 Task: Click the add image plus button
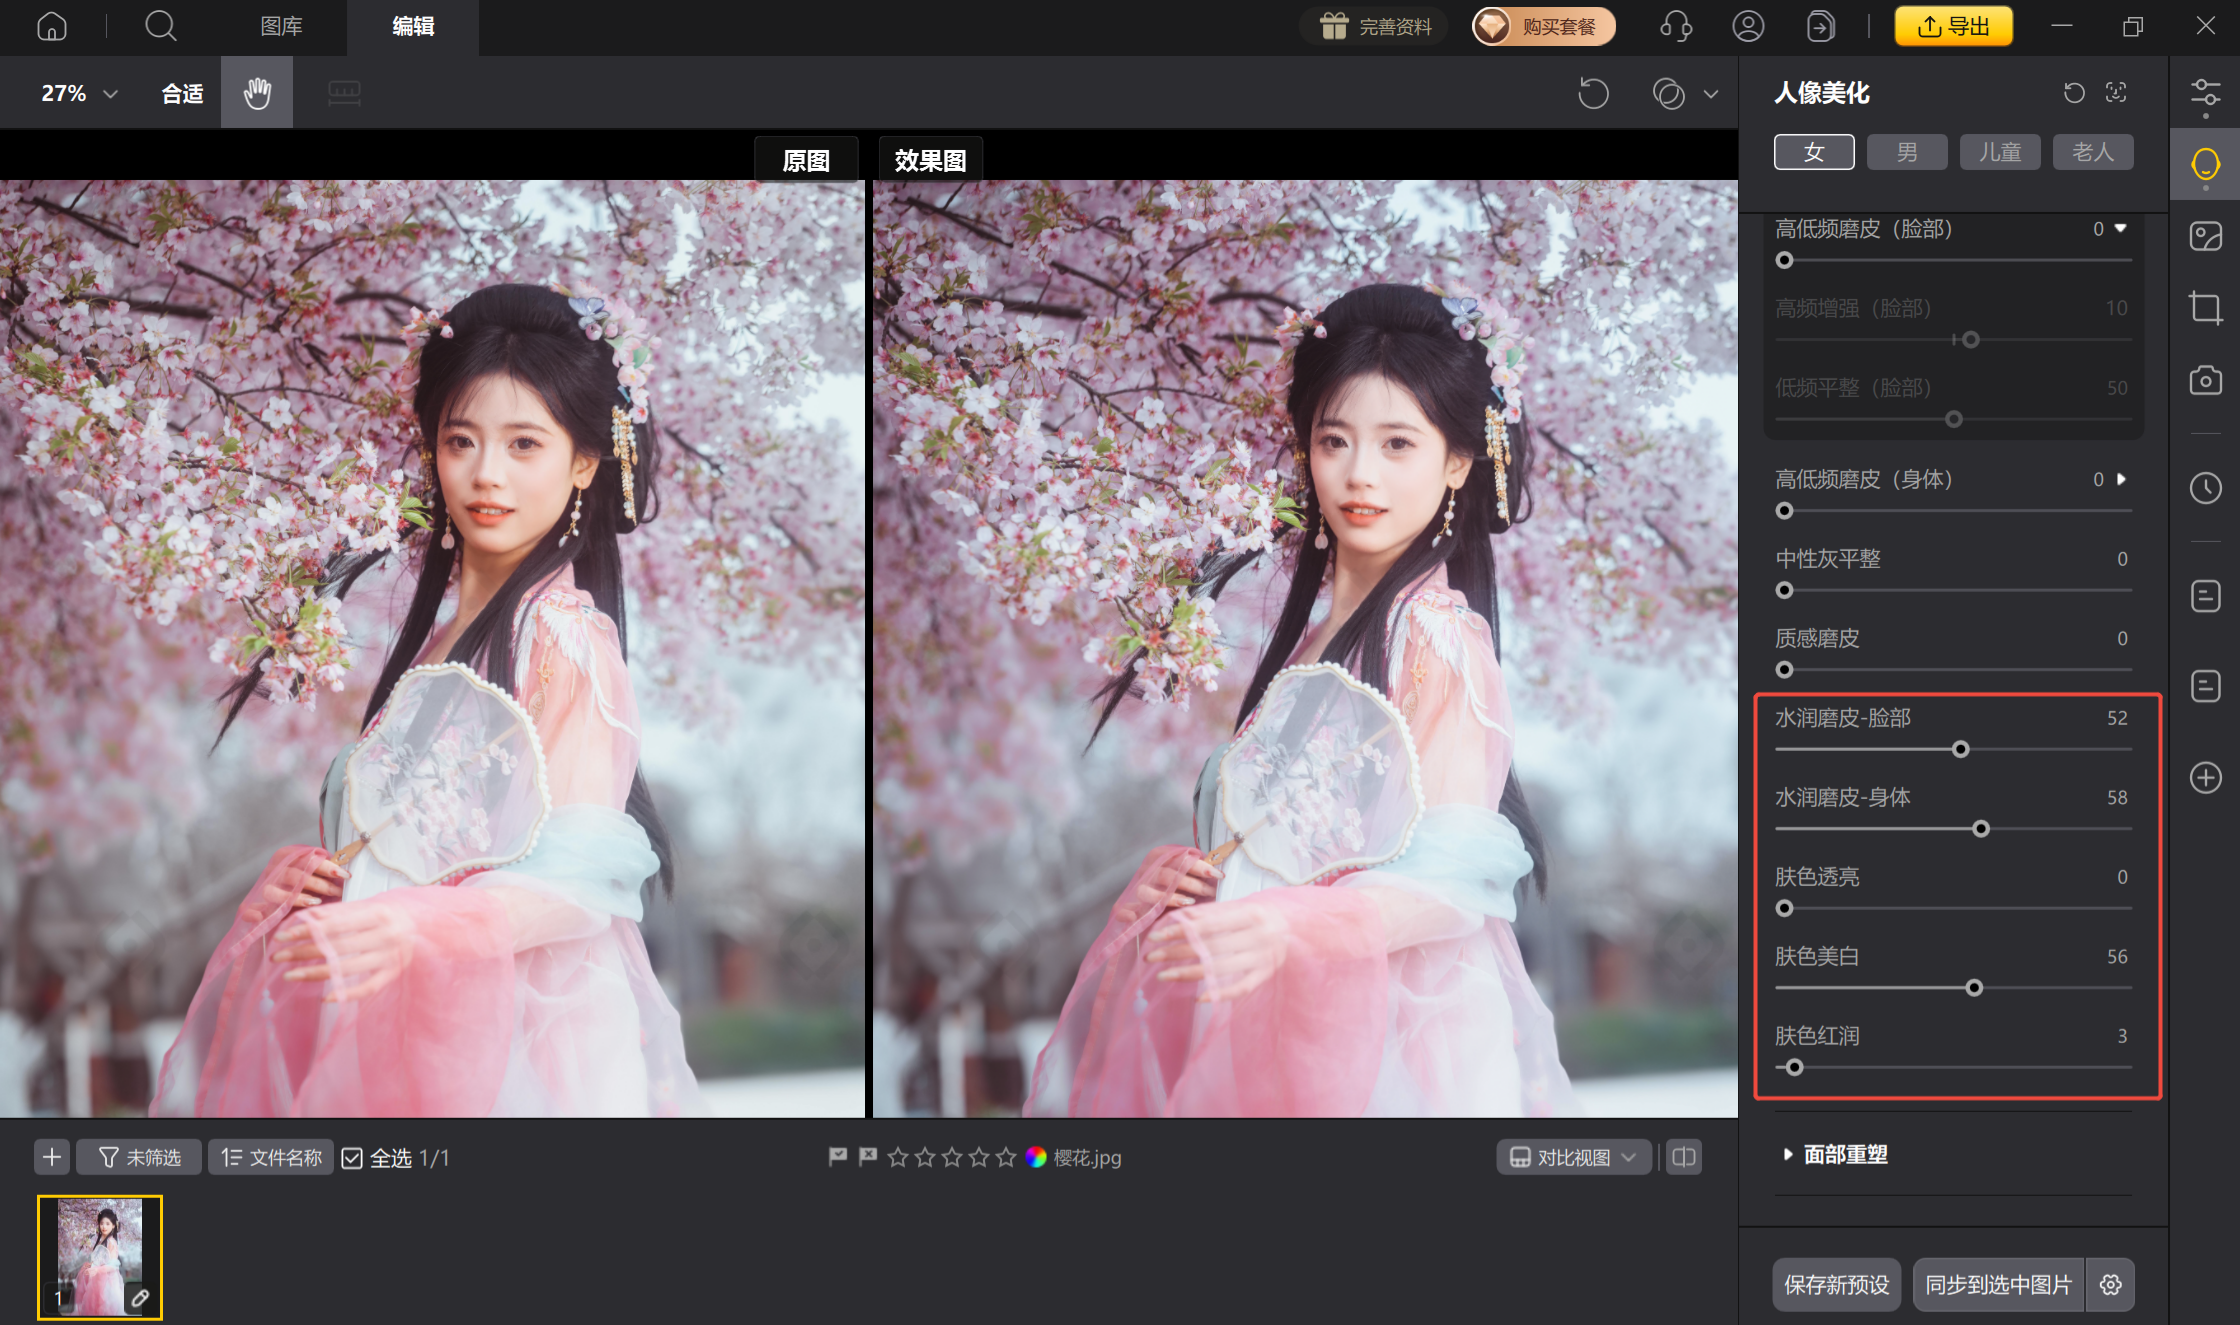tap(52, 1157)
